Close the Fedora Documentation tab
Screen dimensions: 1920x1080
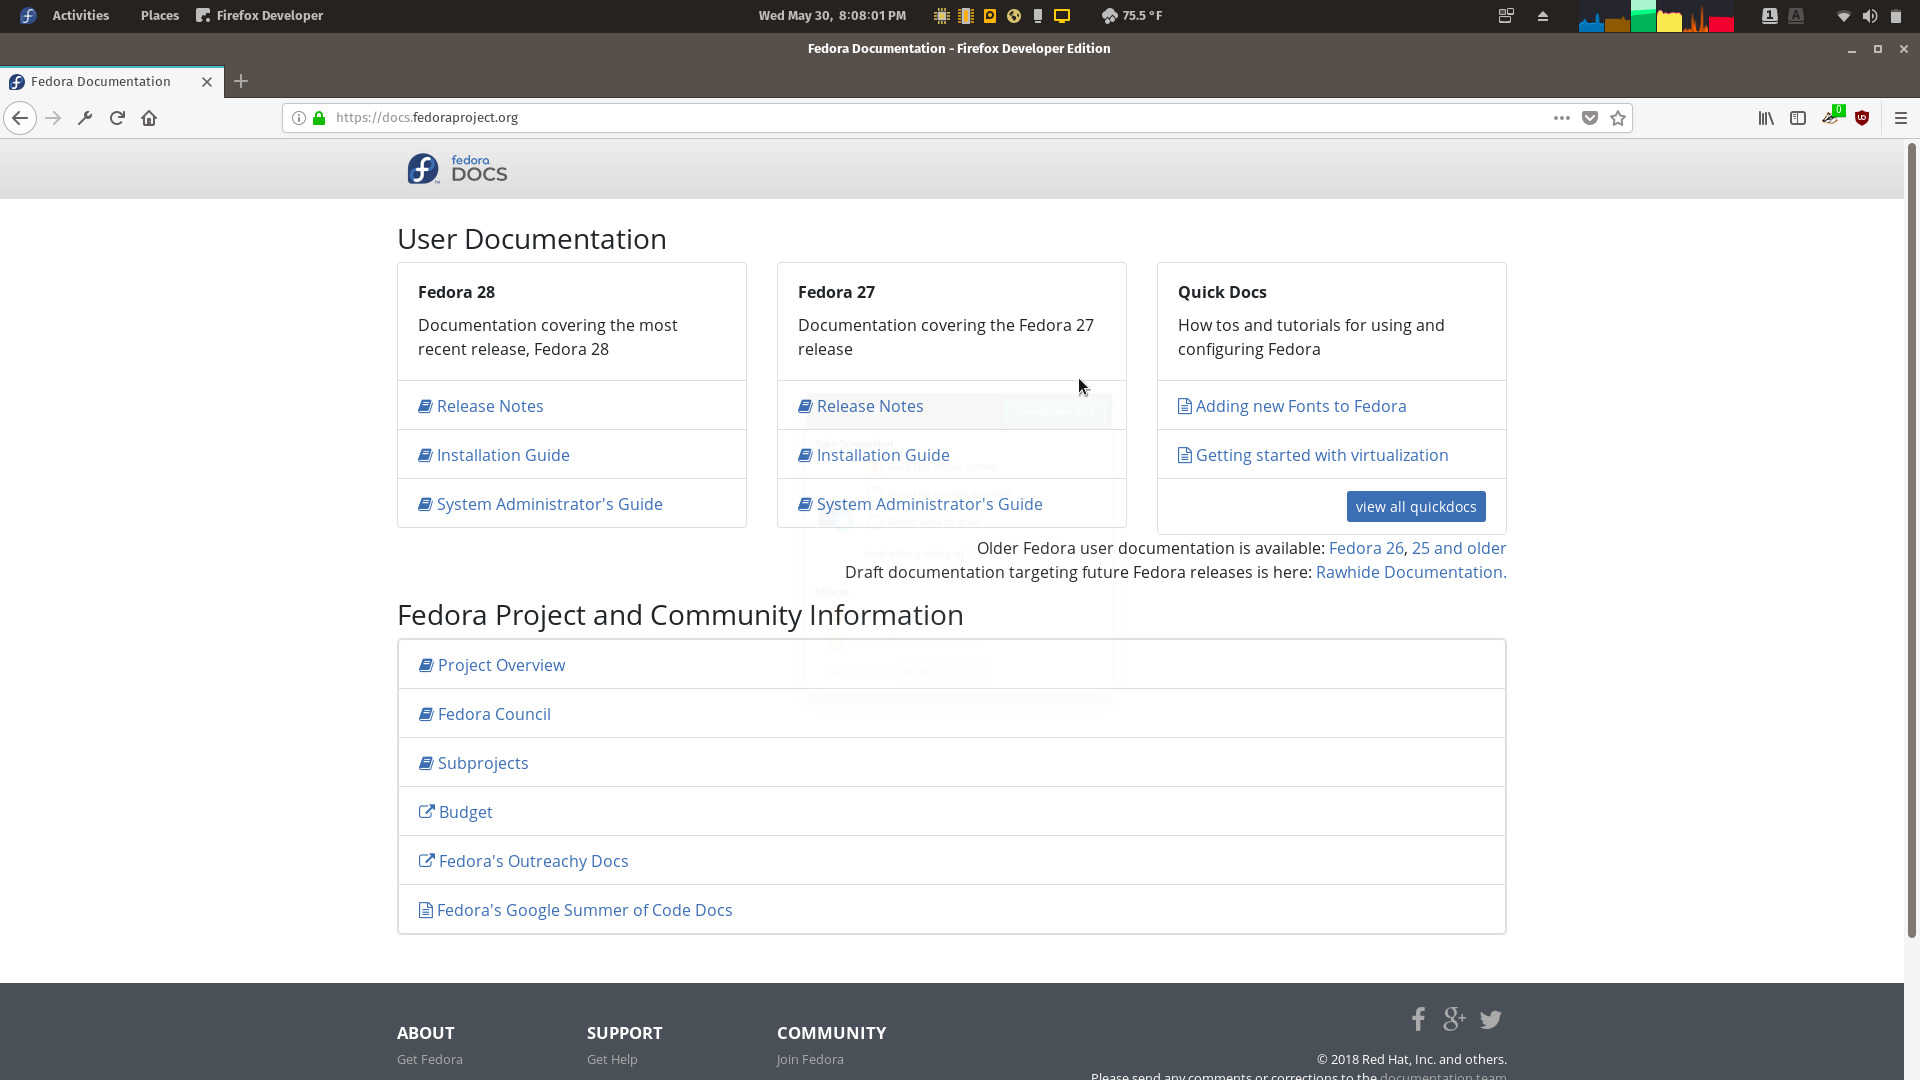[x=207, y=82]
